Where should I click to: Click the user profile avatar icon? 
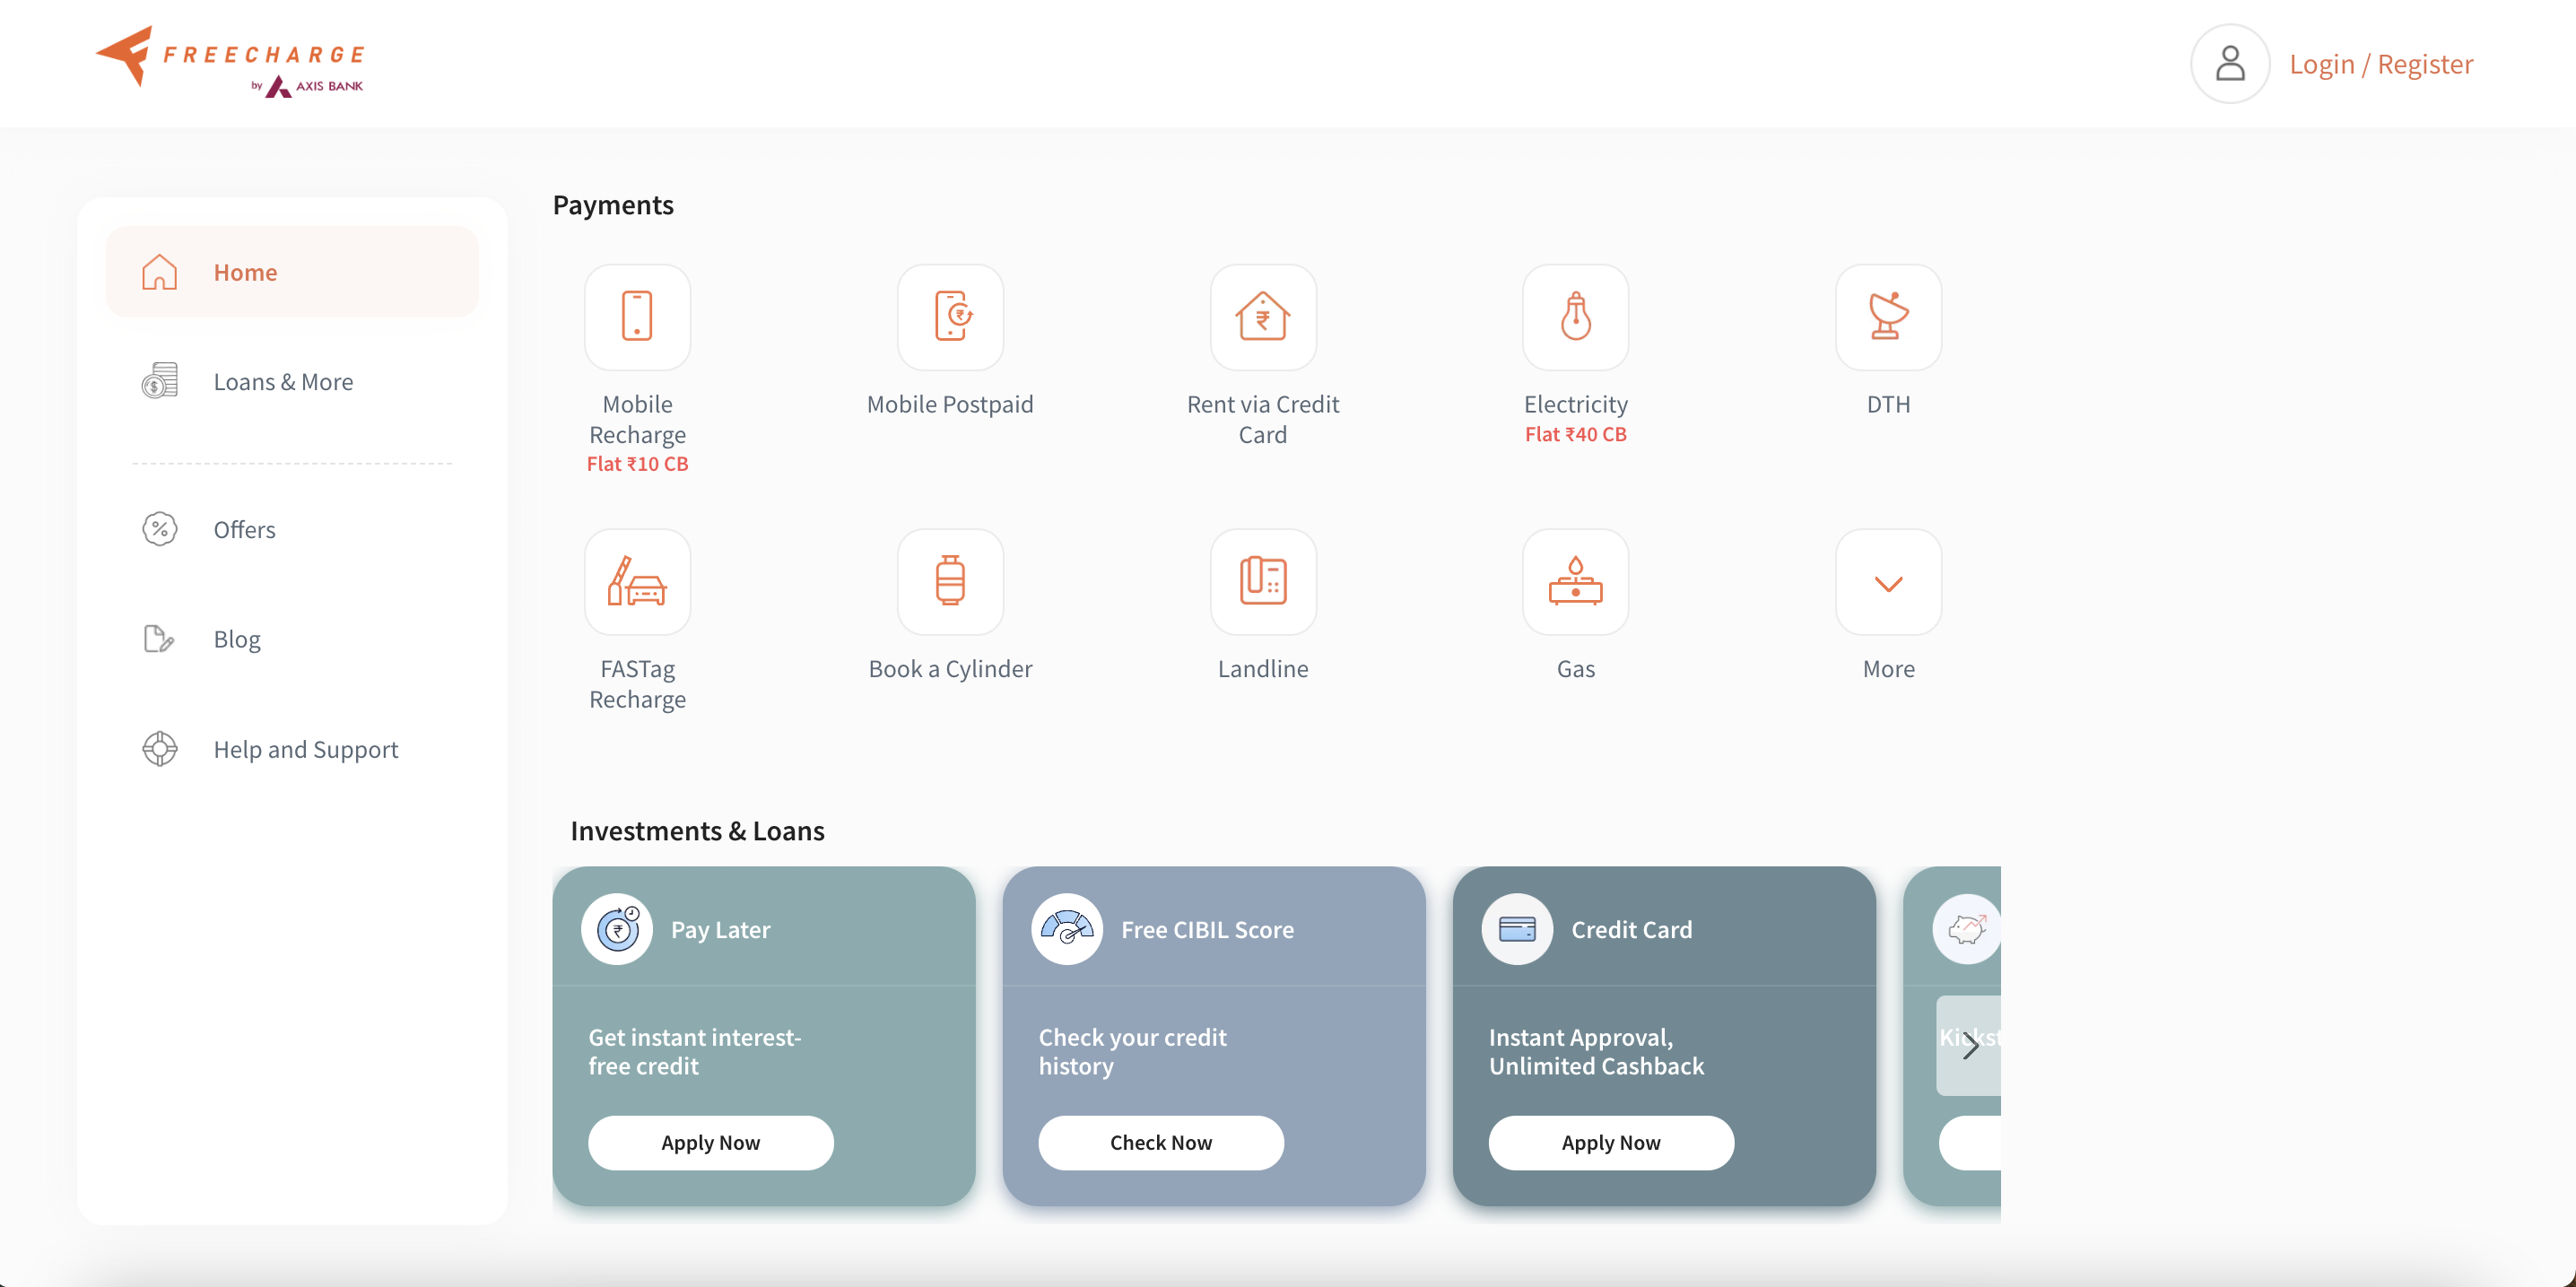click(2230, 64)
